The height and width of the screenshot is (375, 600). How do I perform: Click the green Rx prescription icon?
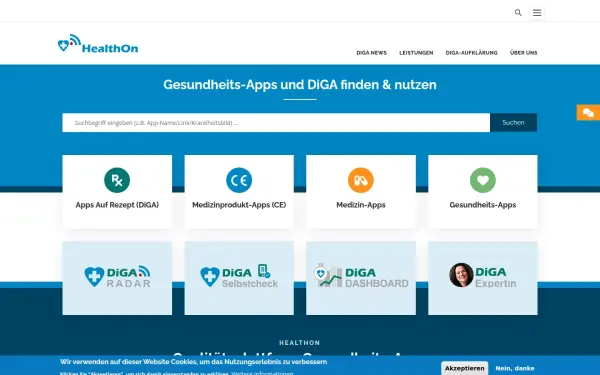[x=117, y=180]
